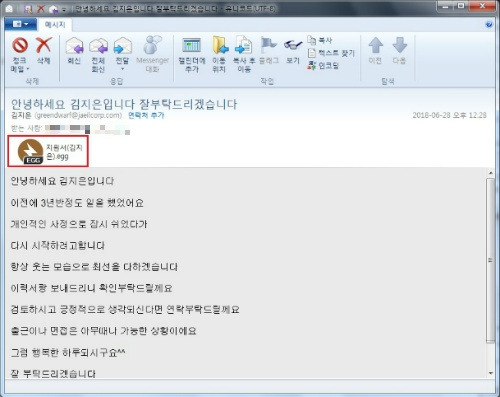Image resolution: width=500 pixels, height=397 pixels.
Task: Copy message to folder (복사 후 이동)
Action: 244,54
